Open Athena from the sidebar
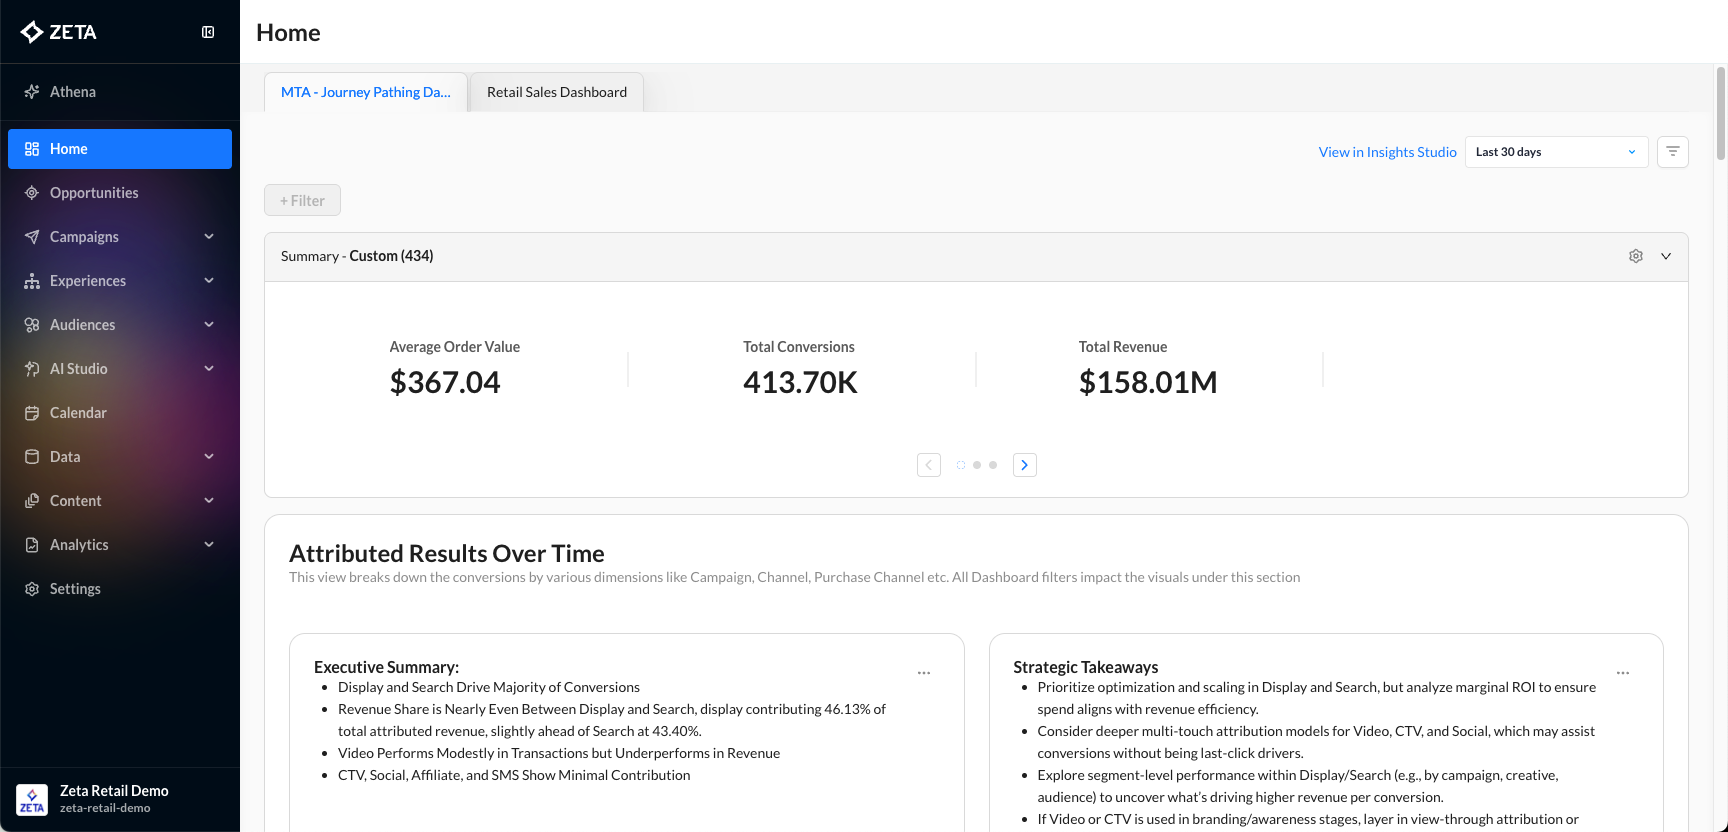The height and width of the screenshot is (832, 1728). 73,92
